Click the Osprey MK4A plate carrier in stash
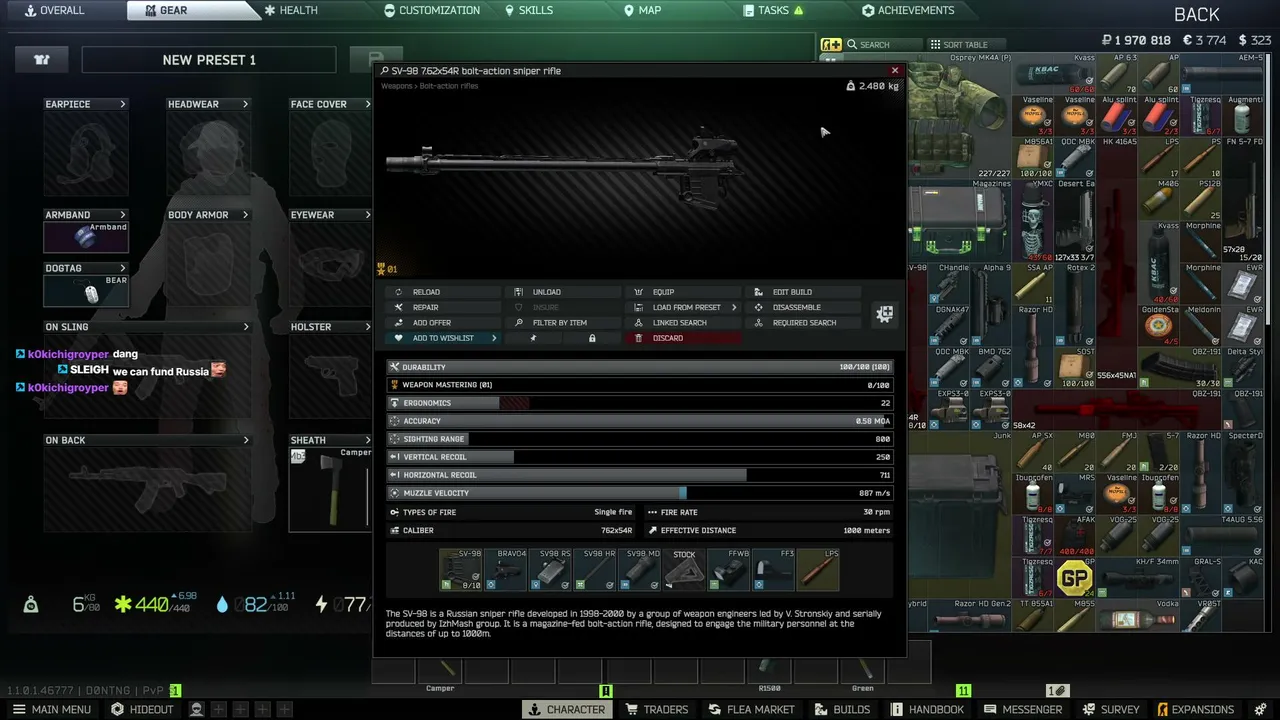Viewport: 1280px width, 720px height. pyautogui.click(x=960, y=116)
